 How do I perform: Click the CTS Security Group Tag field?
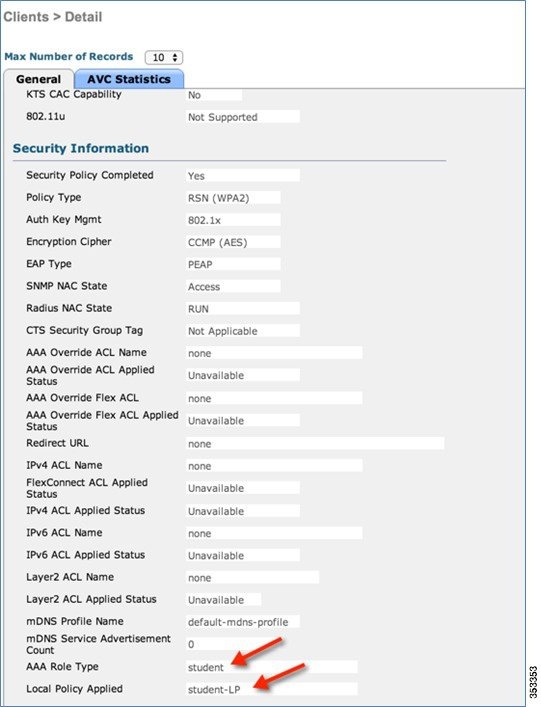coord(243,331)
